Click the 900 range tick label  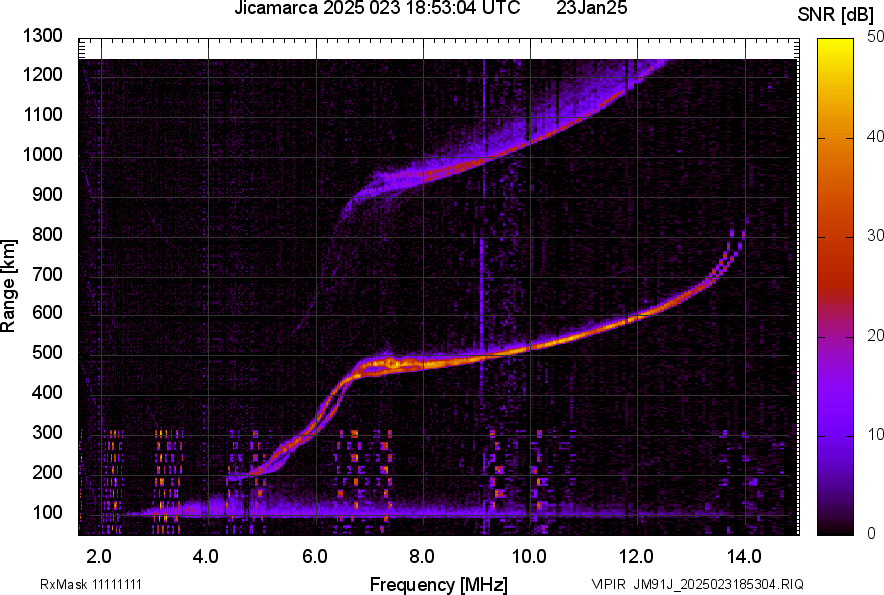(x=47, y=194)
